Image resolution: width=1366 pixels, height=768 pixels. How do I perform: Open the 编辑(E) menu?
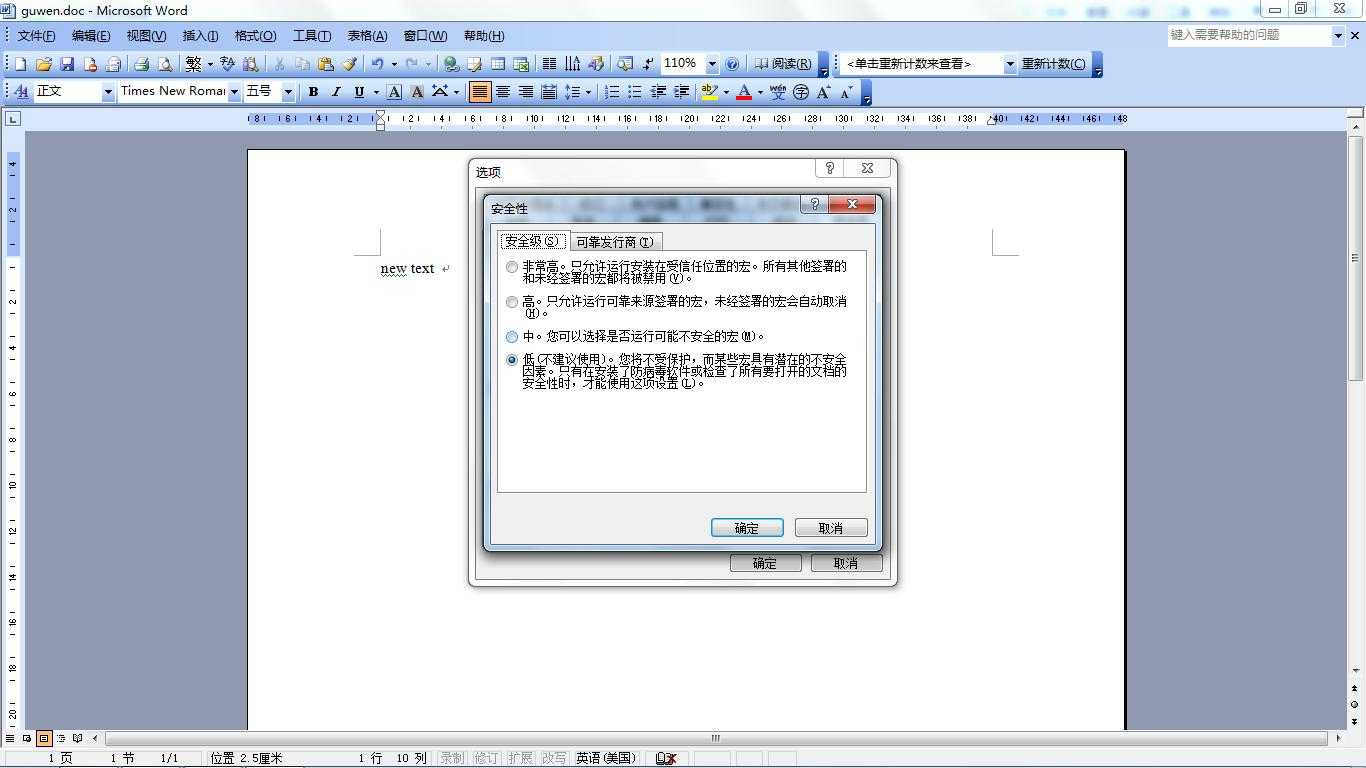tap(91, 36)
